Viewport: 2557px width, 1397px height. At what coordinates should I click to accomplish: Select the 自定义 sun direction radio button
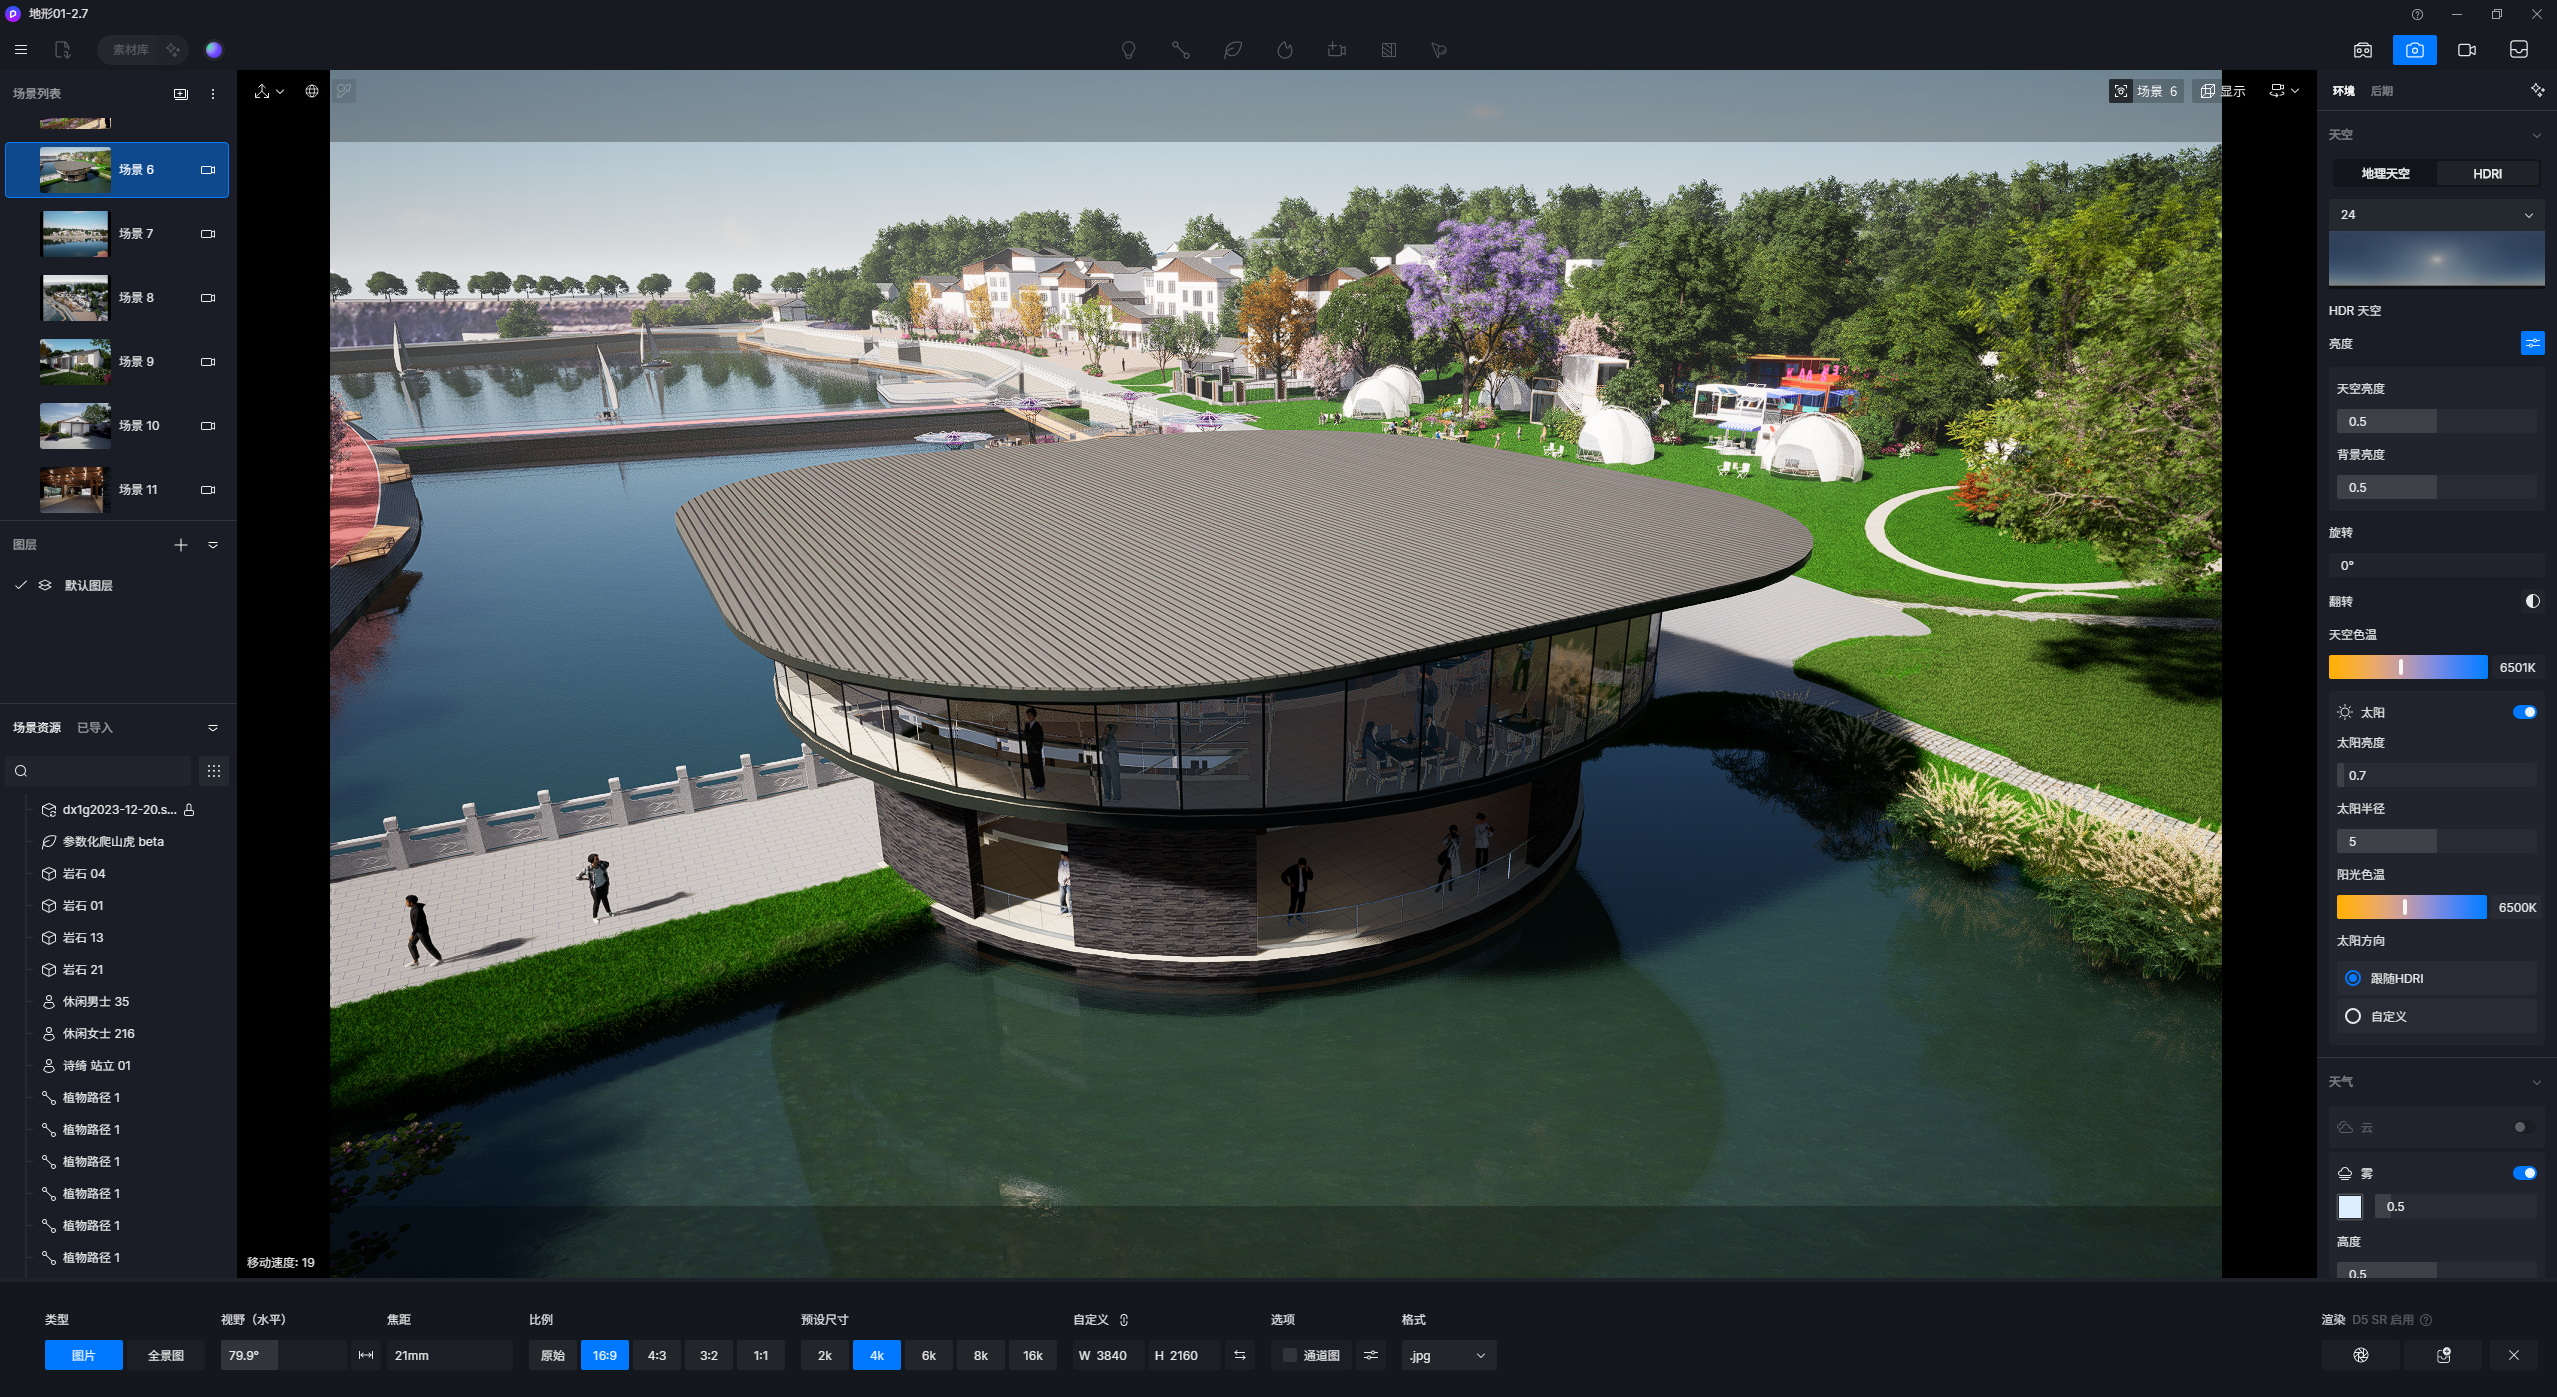pos(2353,1016)
